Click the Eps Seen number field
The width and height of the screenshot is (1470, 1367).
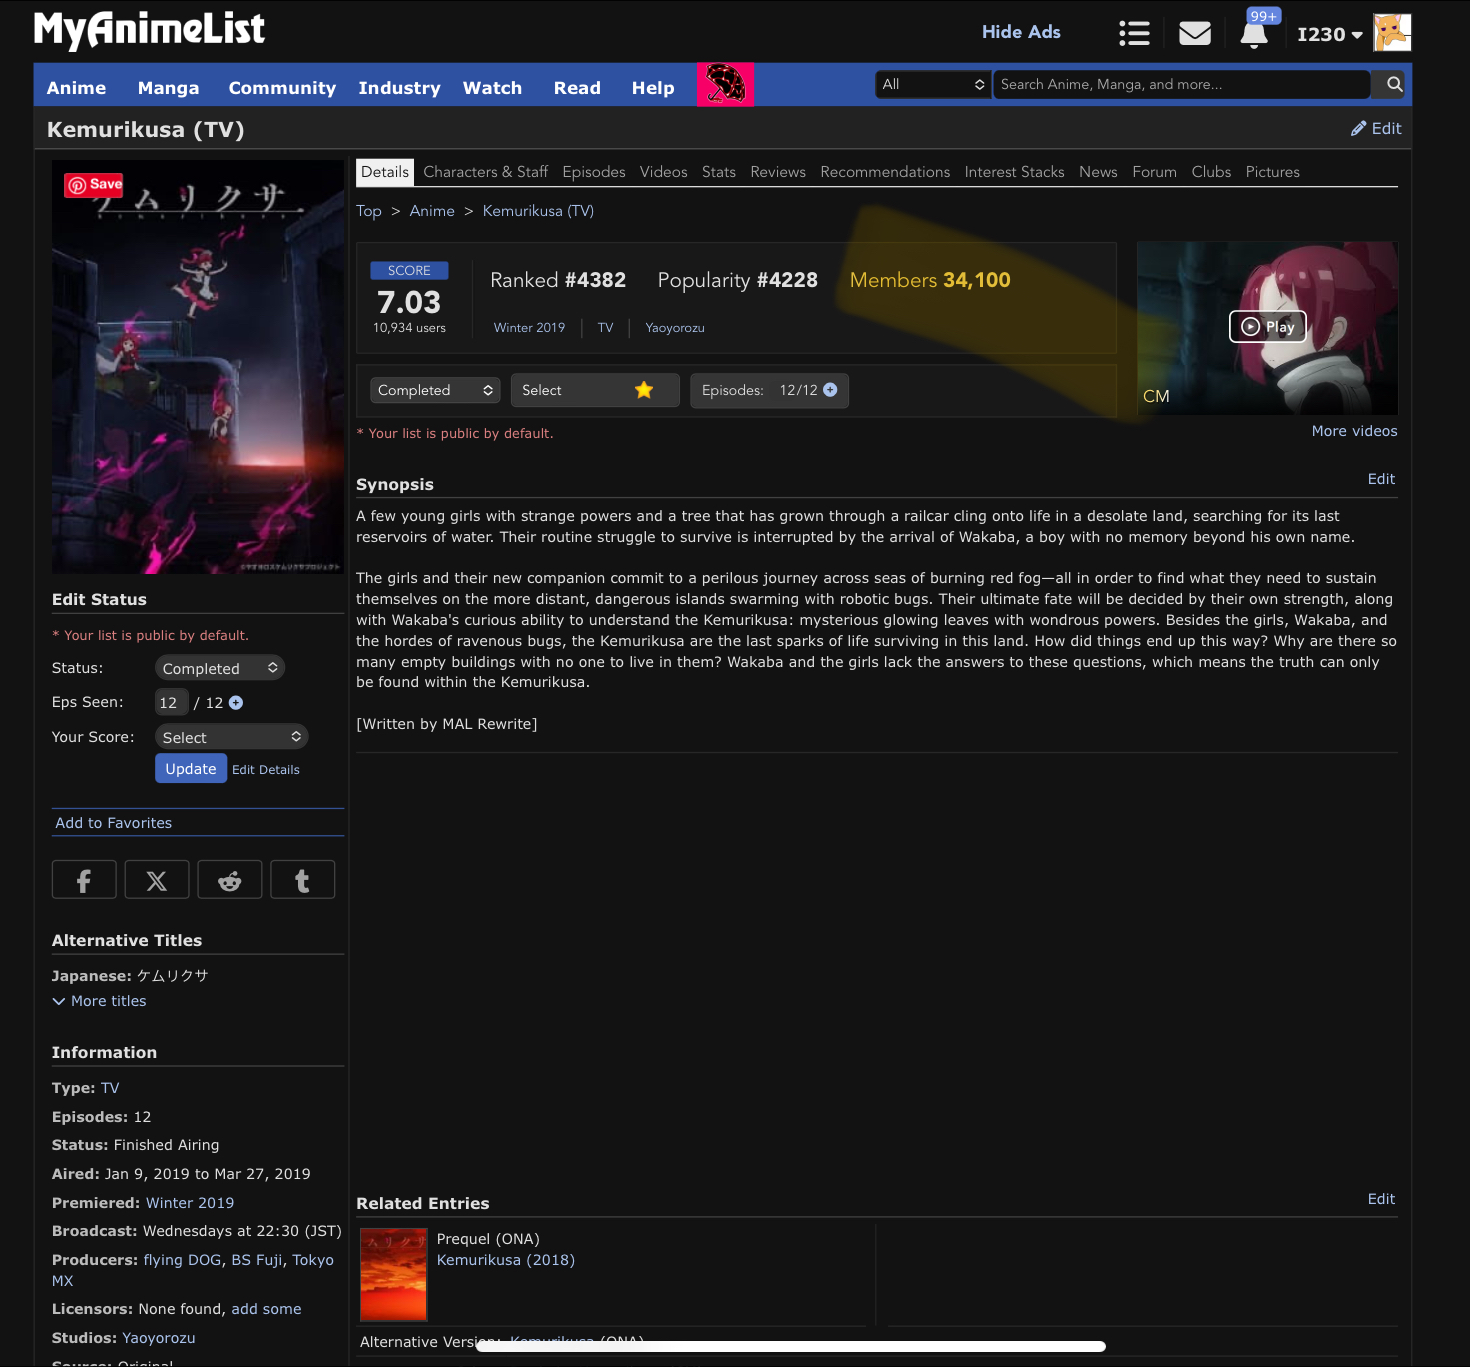[x=171, y=703]
